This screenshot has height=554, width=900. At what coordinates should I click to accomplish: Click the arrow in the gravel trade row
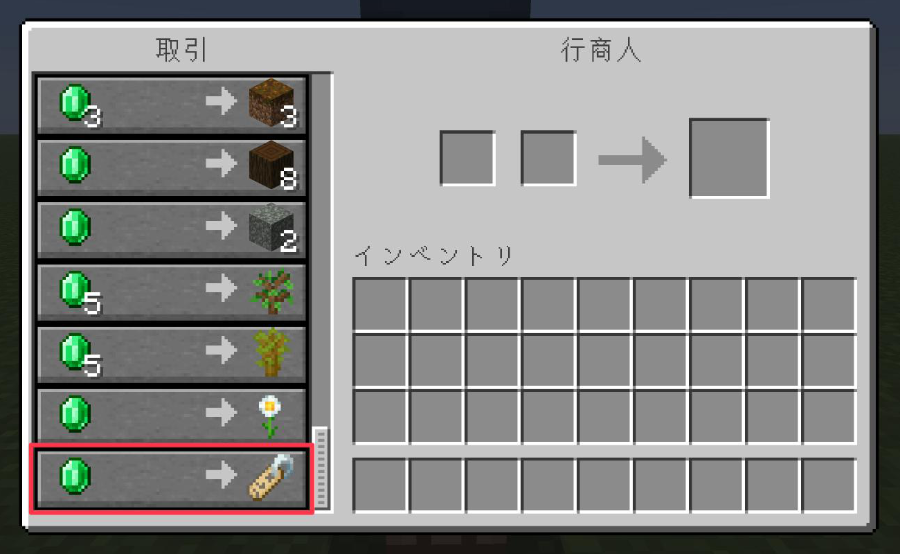point(221,225)
